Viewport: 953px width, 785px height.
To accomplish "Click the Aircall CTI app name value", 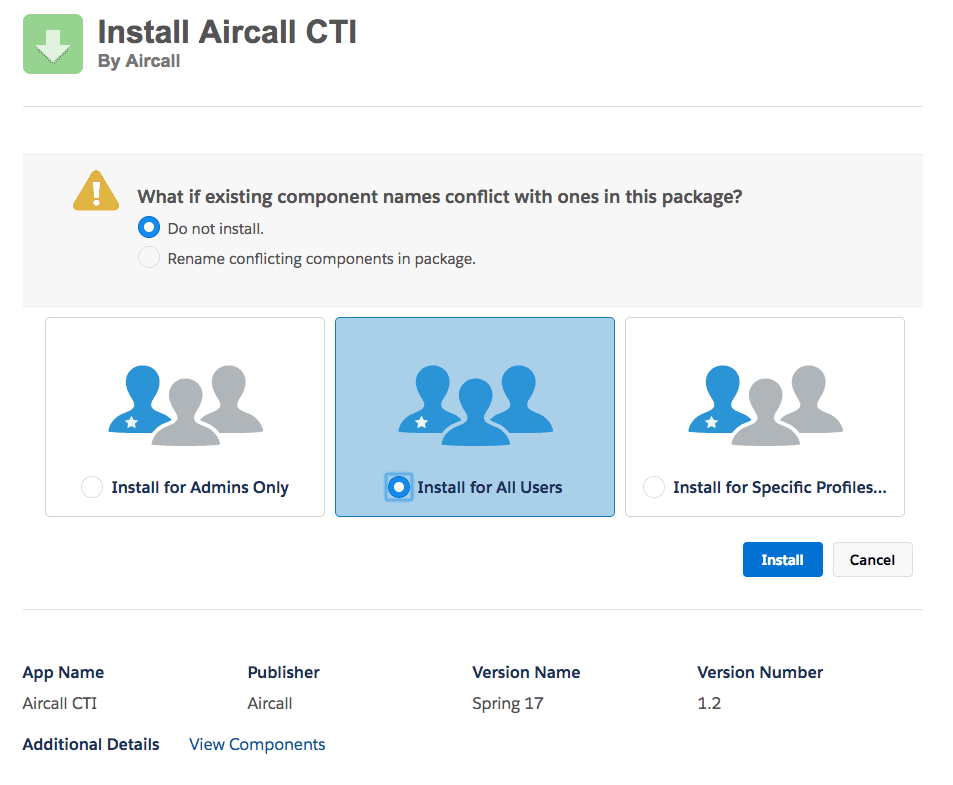I will [60, 703].
